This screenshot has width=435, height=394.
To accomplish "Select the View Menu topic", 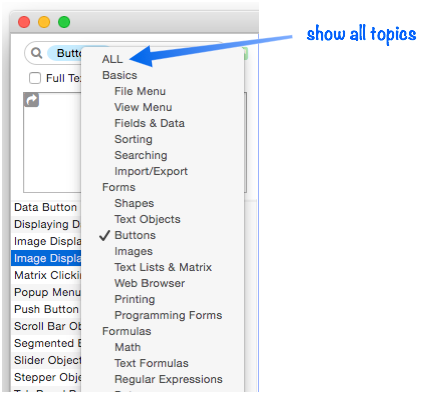I will coord(143,107).
